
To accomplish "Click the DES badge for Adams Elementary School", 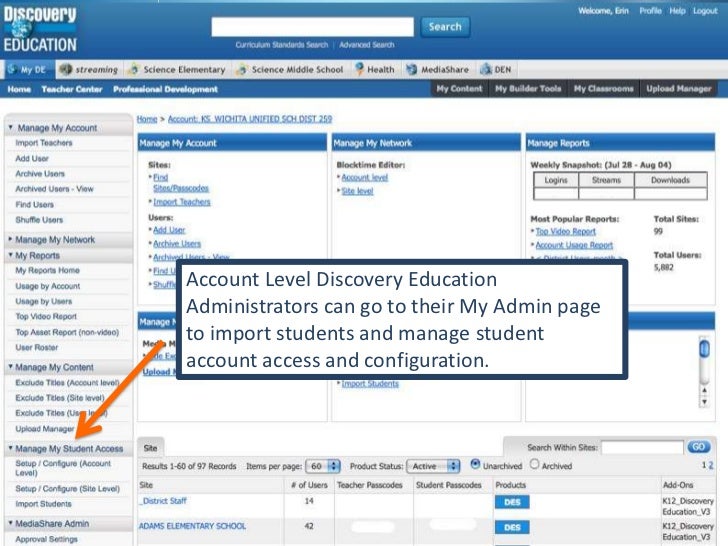I will tap(512, 527).
